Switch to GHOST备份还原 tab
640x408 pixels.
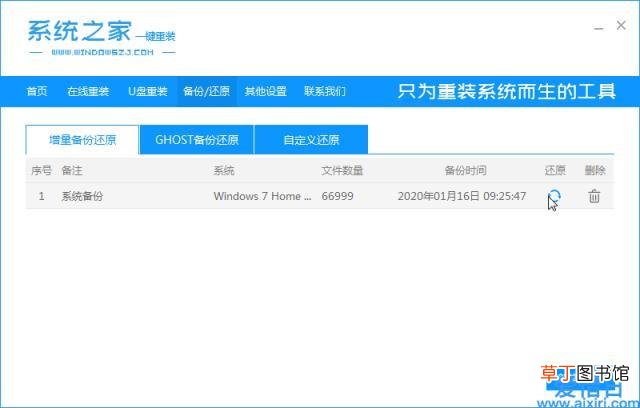(x=196, y=140)
